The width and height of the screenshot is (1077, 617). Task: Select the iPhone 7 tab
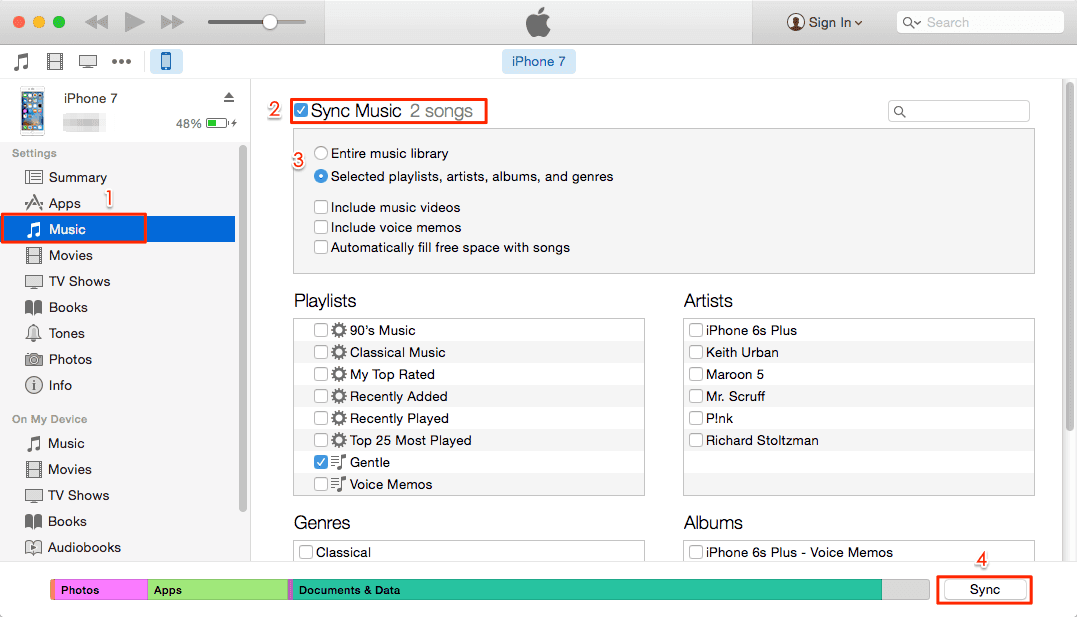[x=538, y=61]
